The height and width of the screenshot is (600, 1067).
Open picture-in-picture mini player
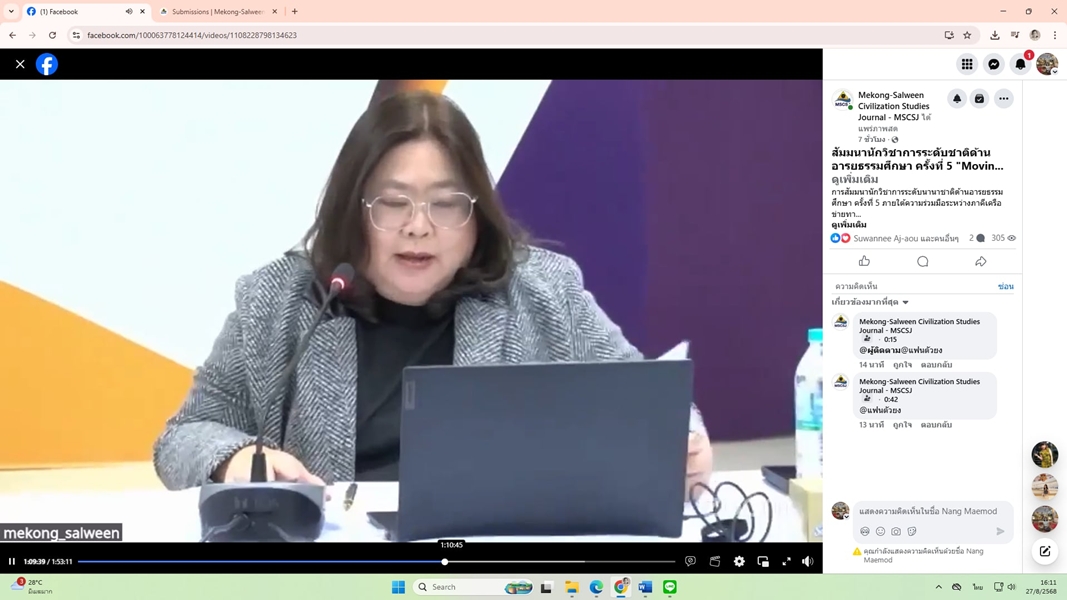pos(763,562)
